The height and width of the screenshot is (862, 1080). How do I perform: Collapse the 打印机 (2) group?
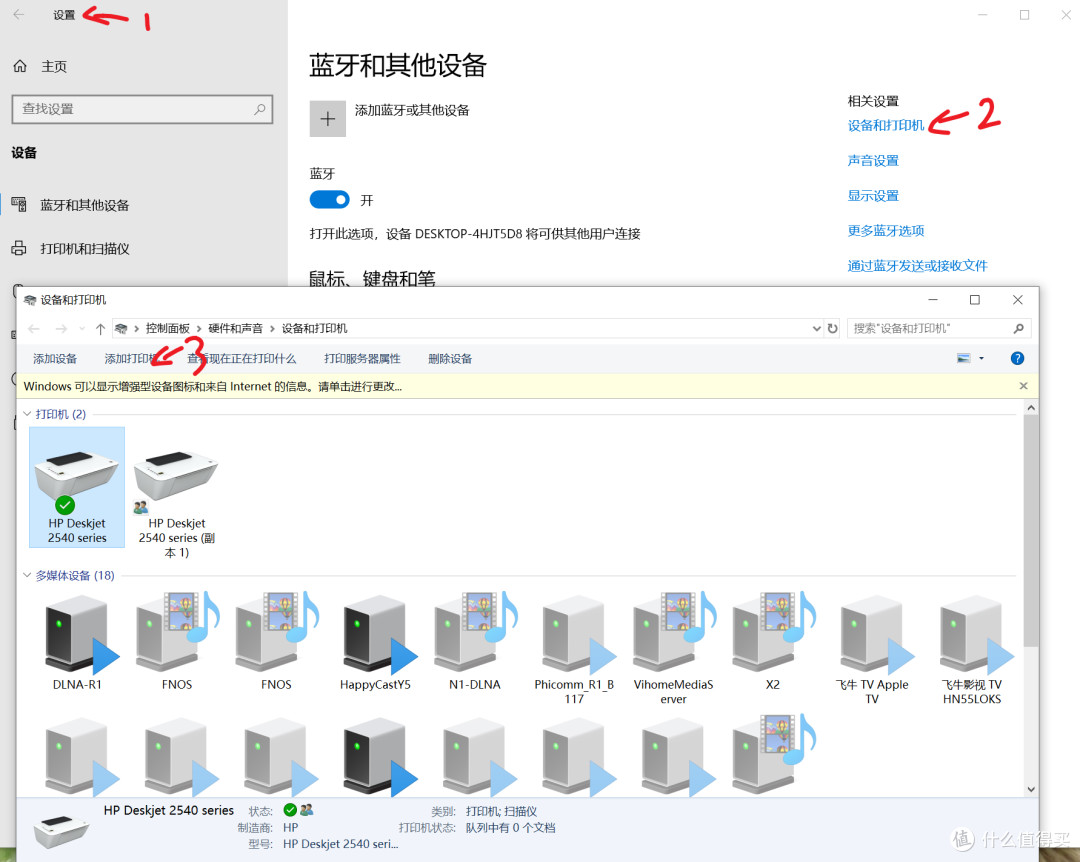28,413
